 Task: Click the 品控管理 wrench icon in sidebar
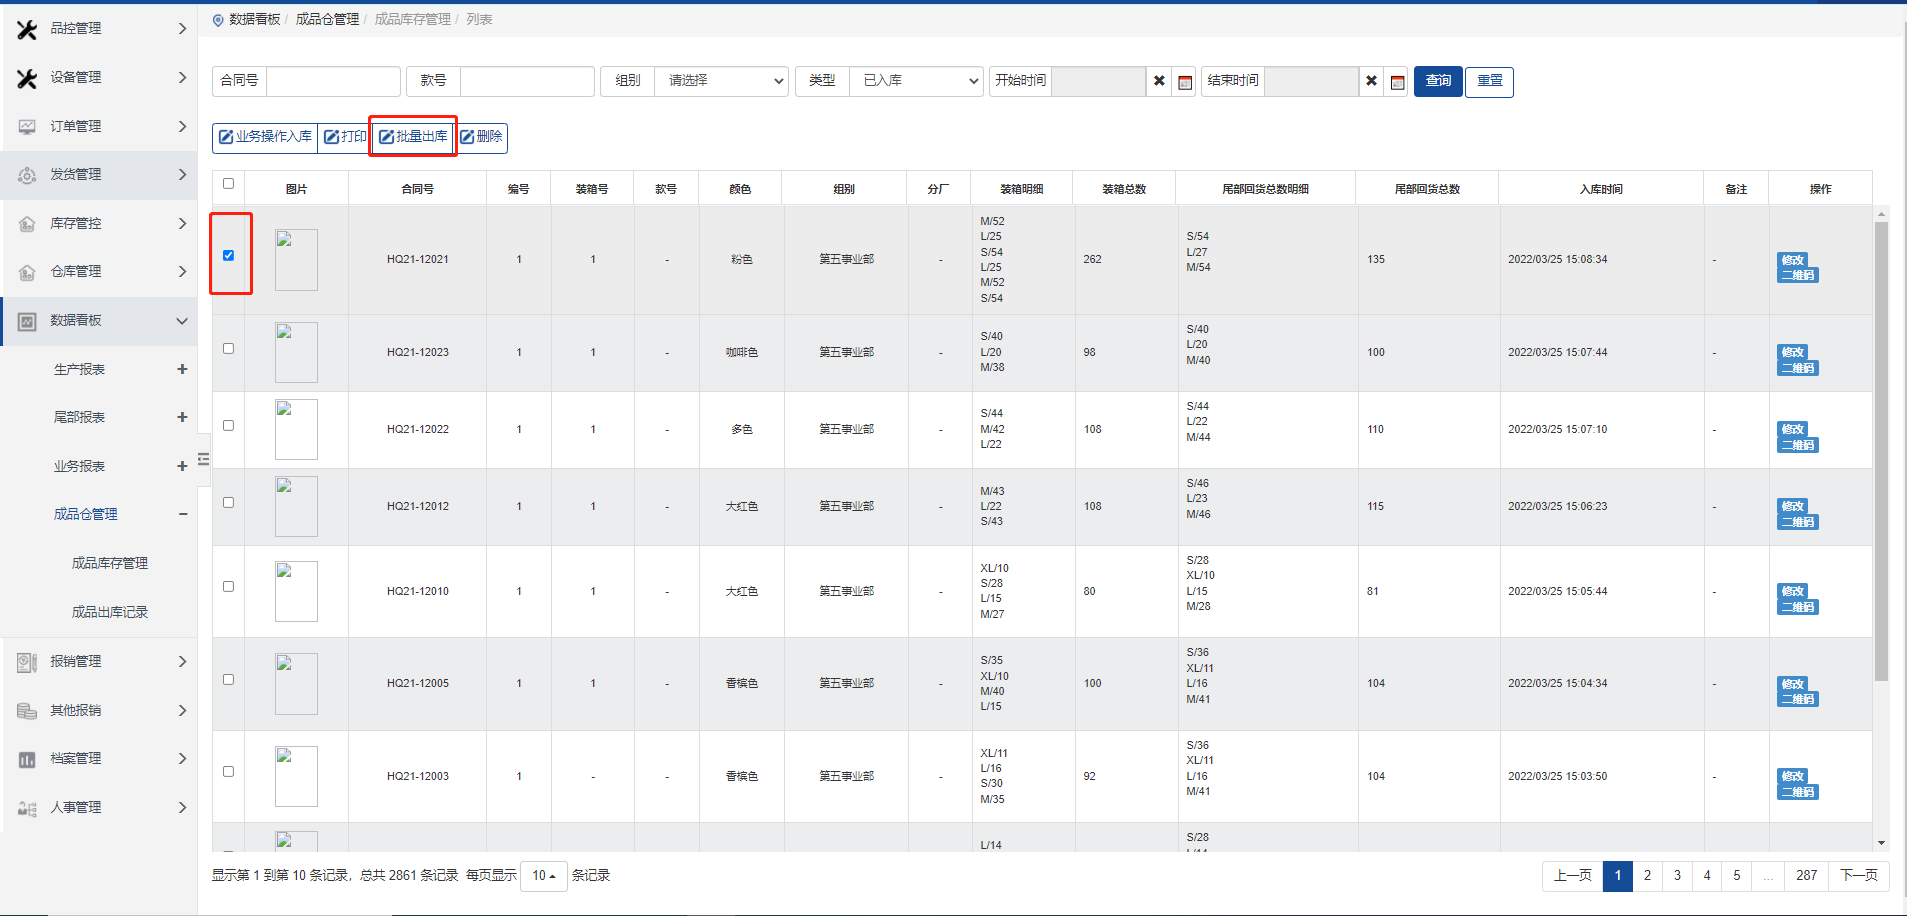27,29
